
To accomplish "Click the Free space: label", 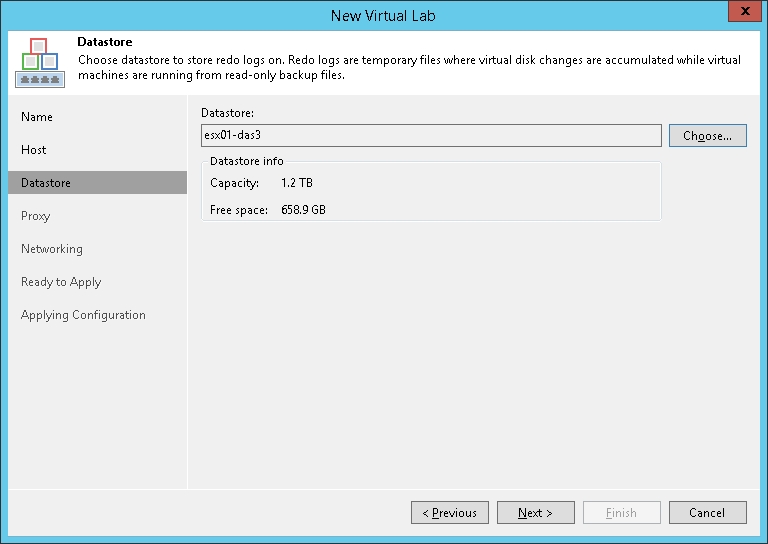I will [239, 210].
